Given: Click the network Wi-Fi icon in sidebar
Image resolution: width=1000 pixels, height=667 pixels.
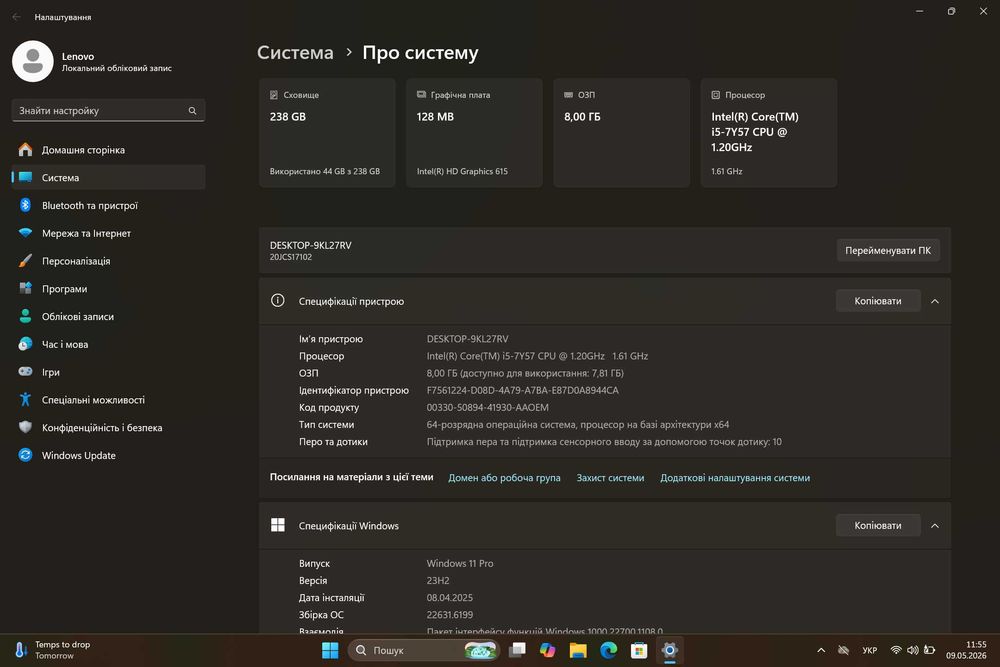Looking at the screenshot, I should [x=26, y=233].
